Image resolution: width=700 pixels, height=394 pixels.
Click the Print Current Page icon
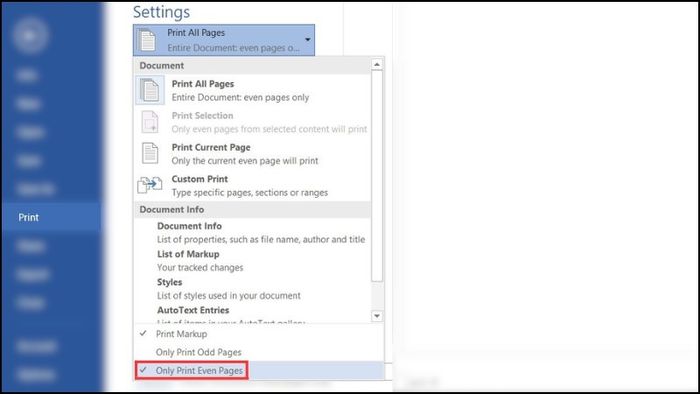click(x=150, y=153)
